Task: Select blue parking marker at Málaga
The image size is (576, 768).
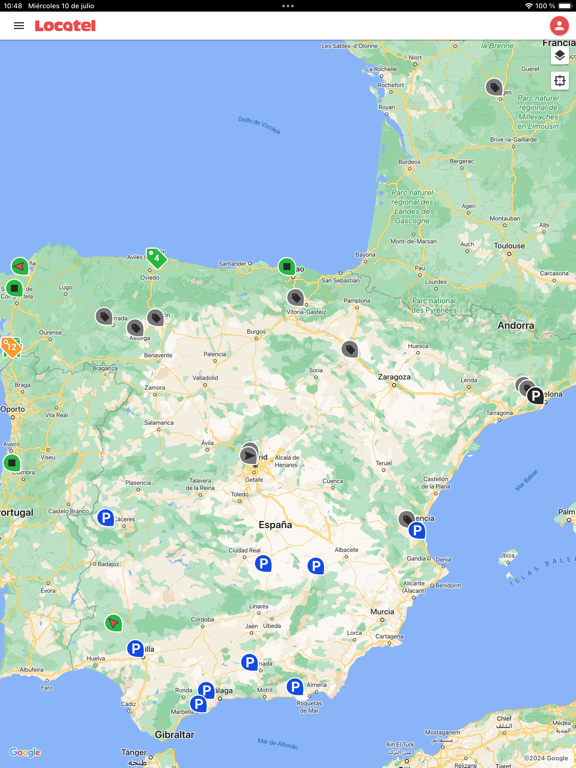Action: 207,690
